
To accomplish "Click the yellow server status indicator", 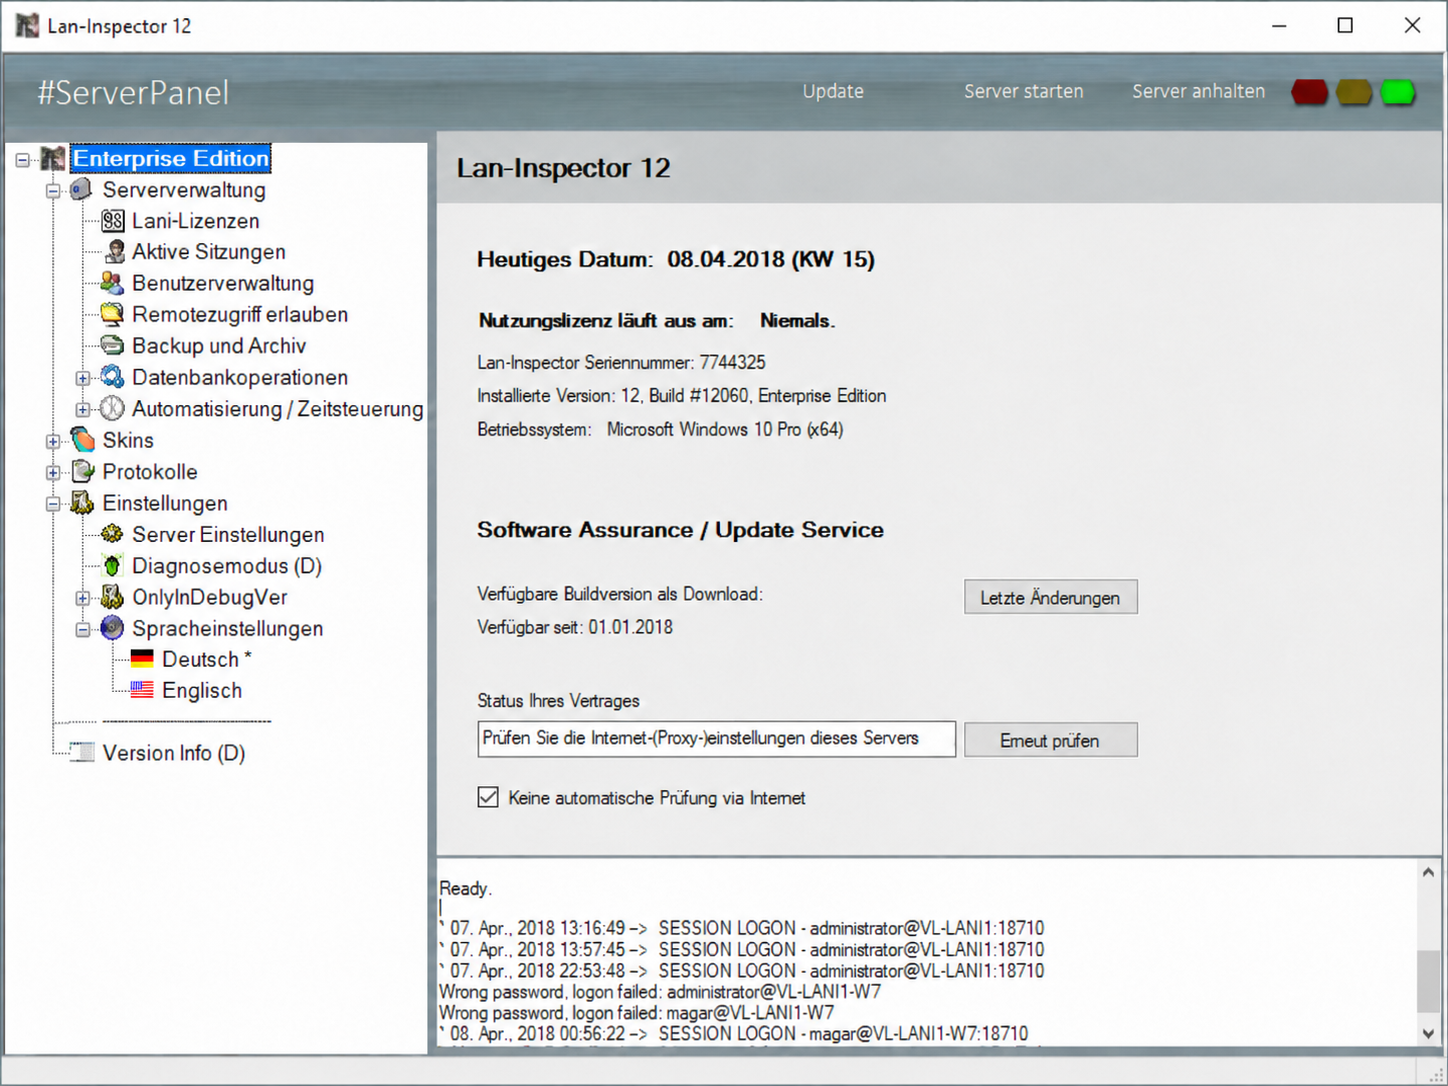I will pyautogui.click(x=1354, y=92).
